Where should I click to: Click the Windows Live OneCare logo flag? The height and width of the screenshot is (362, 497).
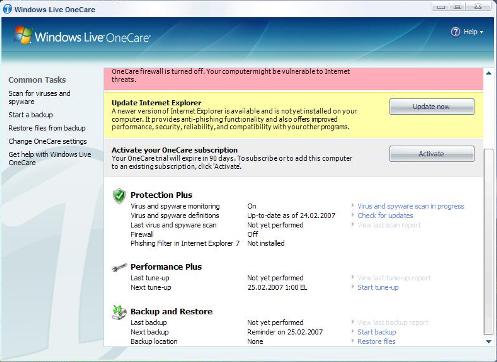pyautogui.click(x=23, y=35)
